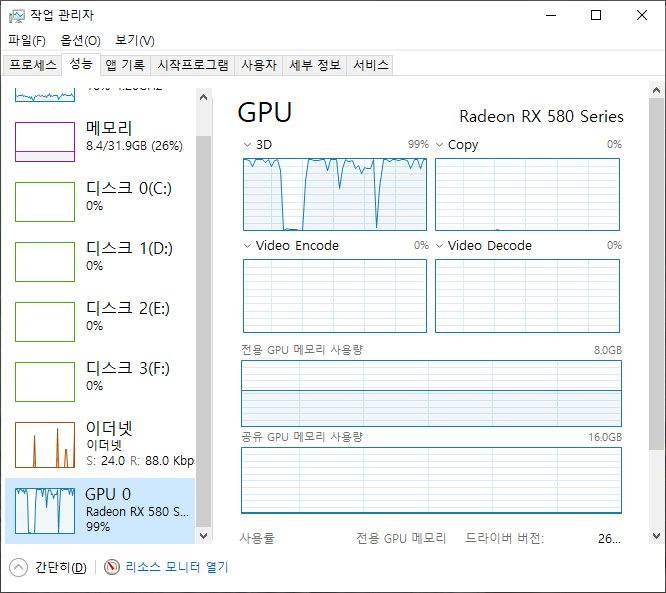Screen dimensions: 666x593
Task: Click the resource monitor gauge icon
Action: coord(112,567)
